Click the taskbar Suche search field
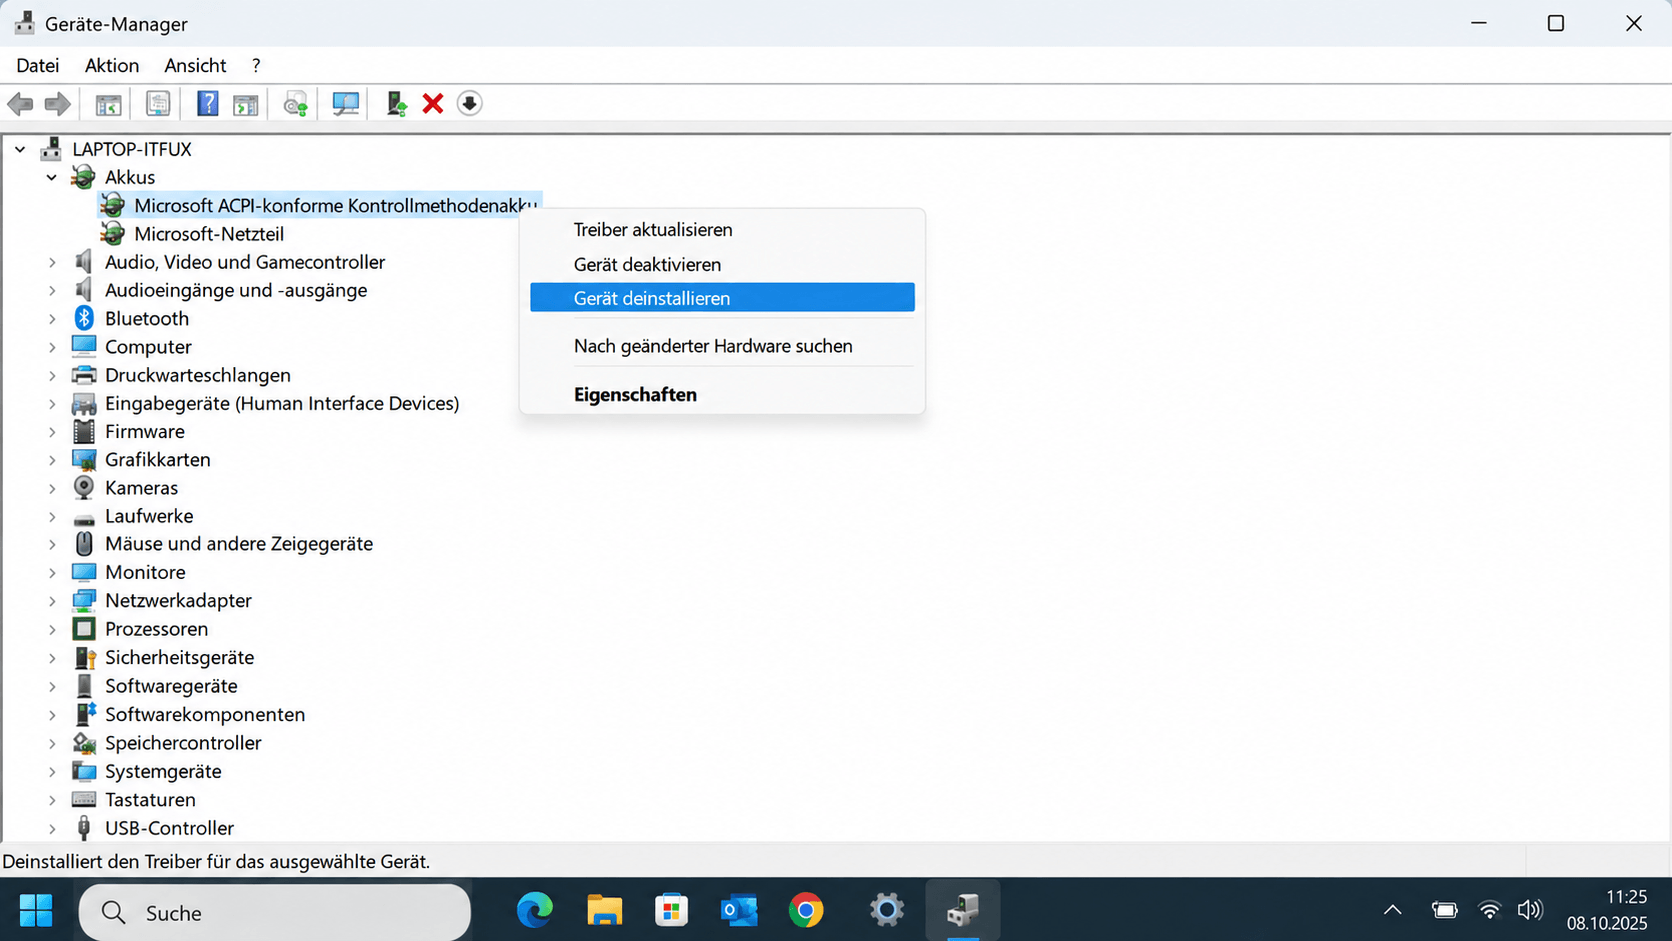 tap(275, 912)
